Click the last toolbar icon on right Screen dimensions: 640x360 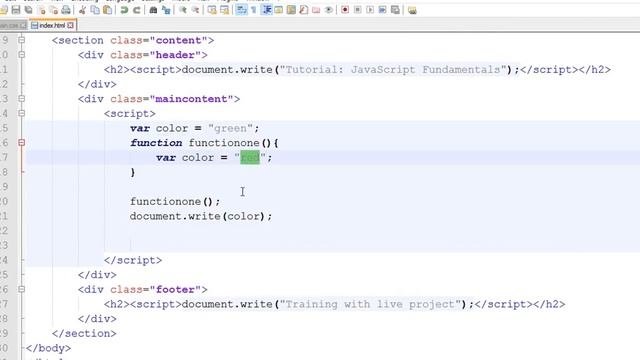pyautogui.click(x=412, y=10)
